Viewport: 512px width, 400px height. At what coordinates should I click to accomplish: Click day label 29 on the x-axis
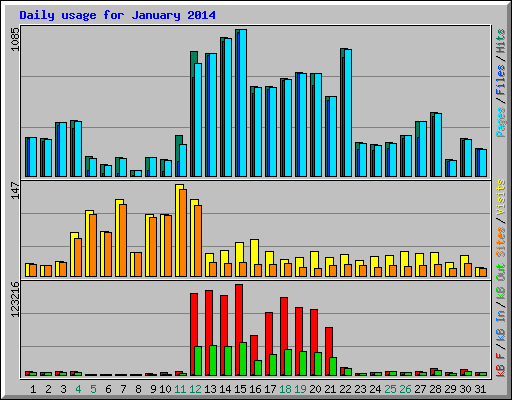(450, 389)
